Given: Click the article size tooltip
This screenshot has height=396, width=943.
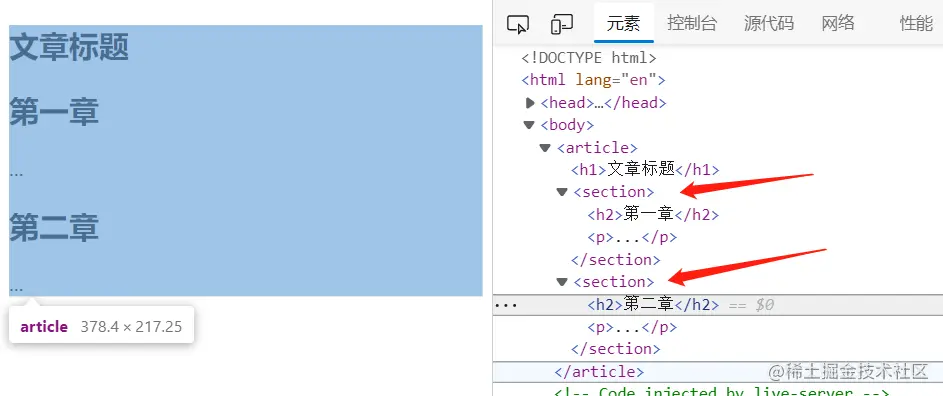Looking at the screenshot, I should (x=101, y=326).
